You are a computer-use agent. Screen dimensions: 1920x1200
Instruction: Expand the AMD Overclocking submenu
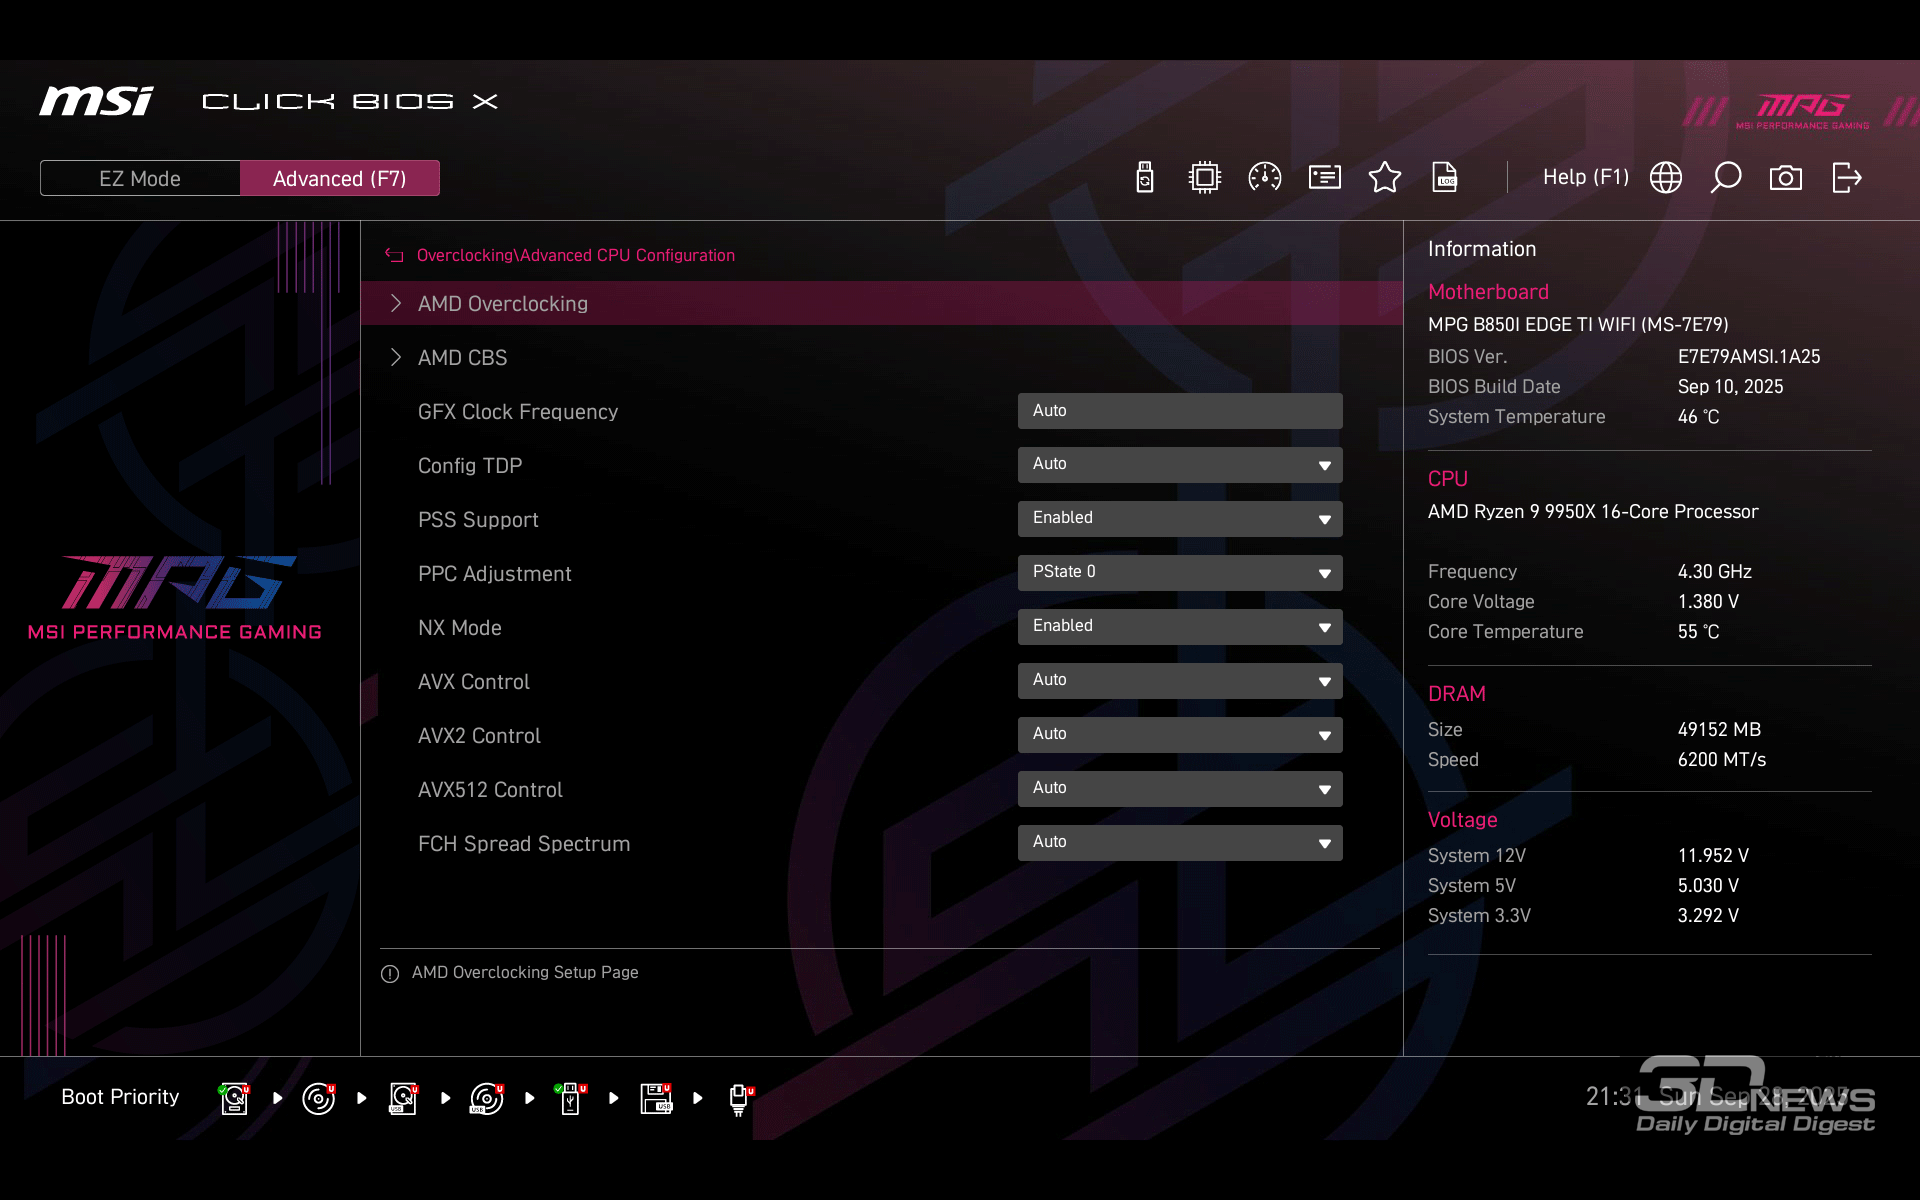[x=503, y=304]
